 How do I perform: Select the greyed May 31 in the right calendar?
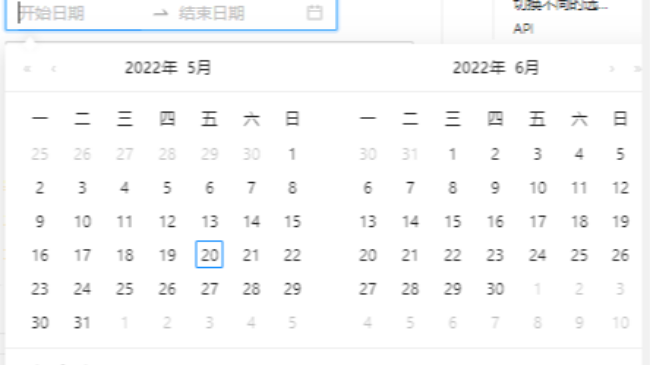[410, 154]
